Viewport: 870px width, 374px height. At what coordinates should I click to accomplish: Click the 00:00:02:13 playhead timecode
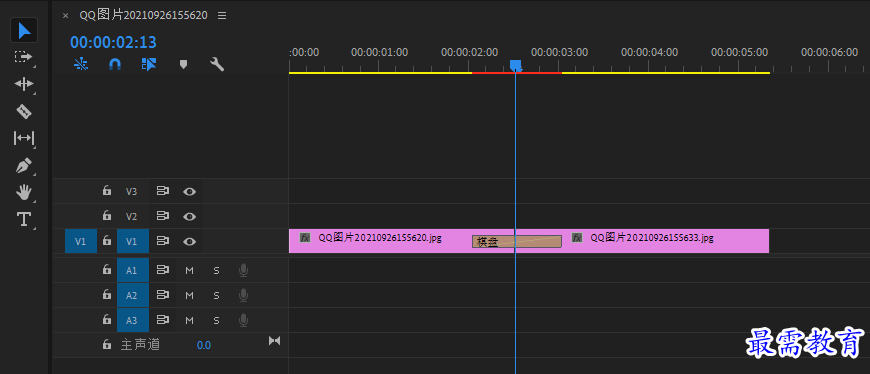(x=113, y=42)
